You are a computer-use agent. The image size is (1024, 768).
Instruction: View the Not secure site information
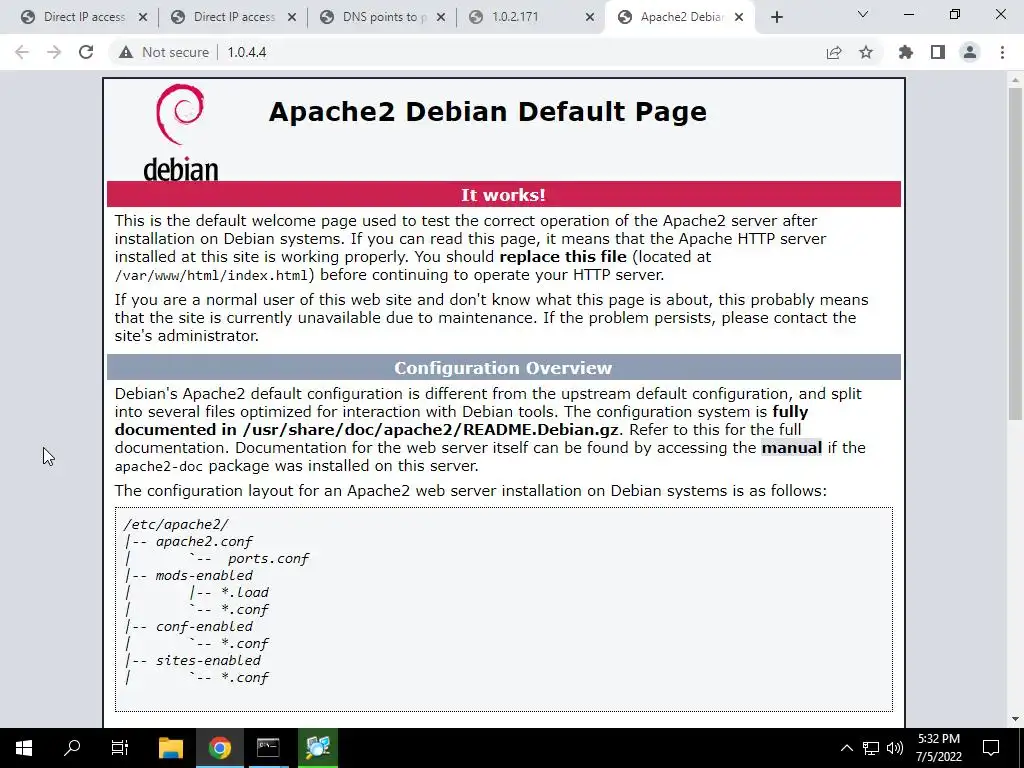(x=163, y=52)
